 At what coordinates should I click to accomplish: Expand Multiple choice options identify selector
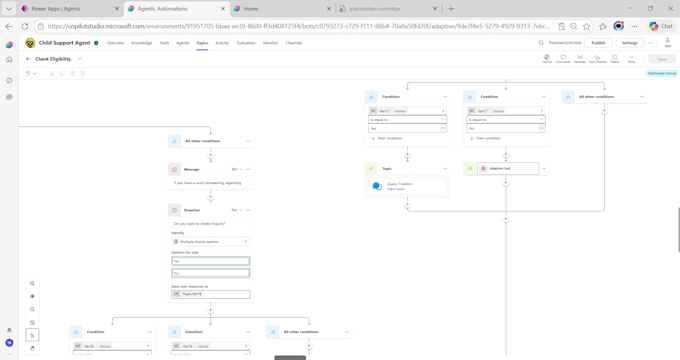pos(210,242)
